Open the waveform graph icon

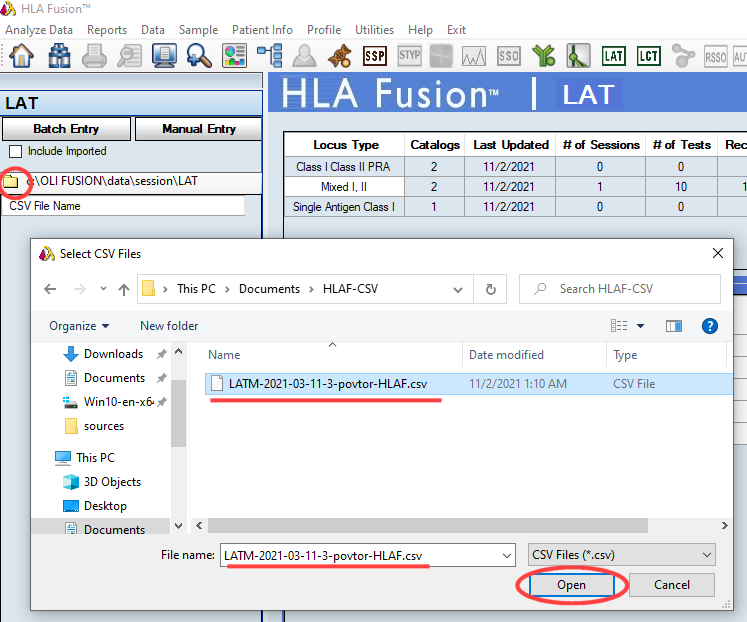[x=474, y=56]
